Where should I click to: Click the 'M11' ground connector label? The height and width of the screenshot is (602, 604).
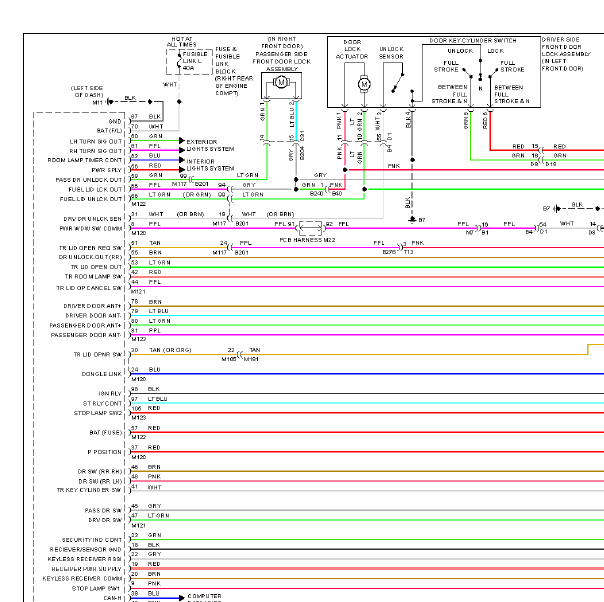[97, 102]
